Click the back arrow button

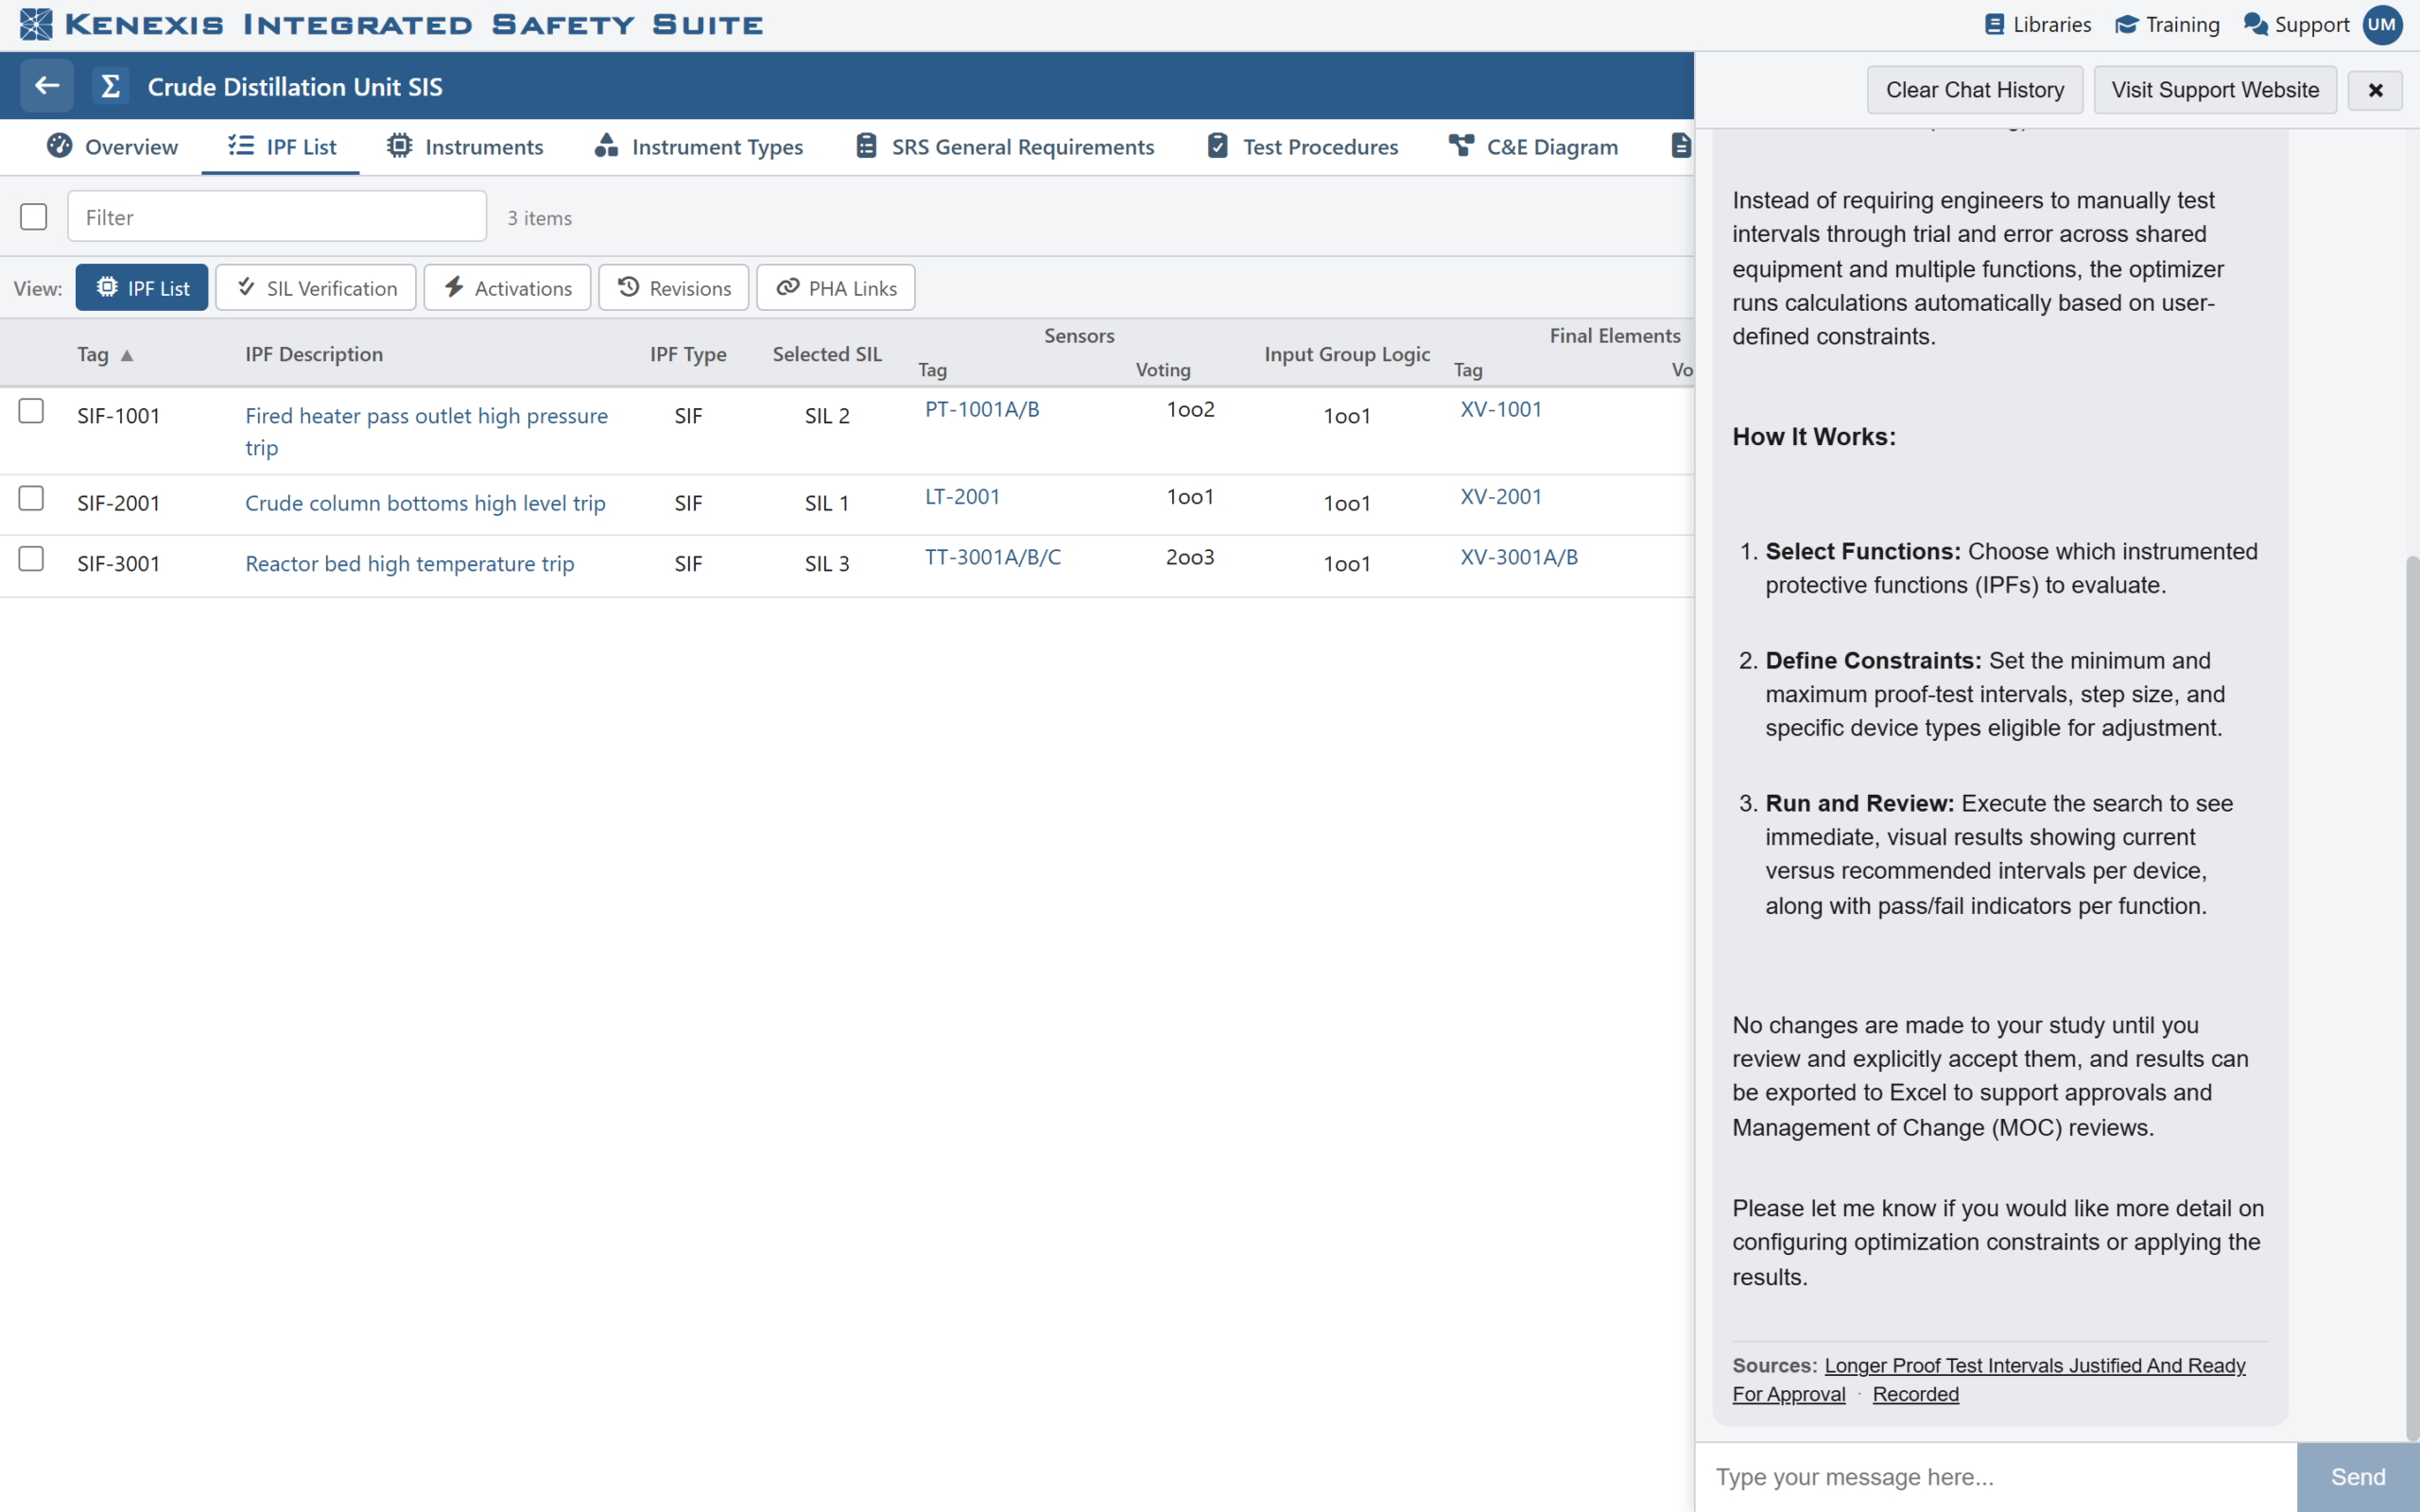pos(47,86)
